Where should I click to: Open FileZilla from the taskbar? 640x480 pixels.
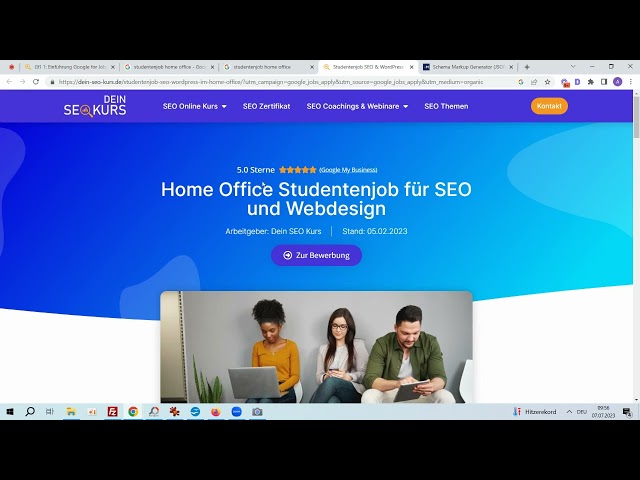coord(112,411)
